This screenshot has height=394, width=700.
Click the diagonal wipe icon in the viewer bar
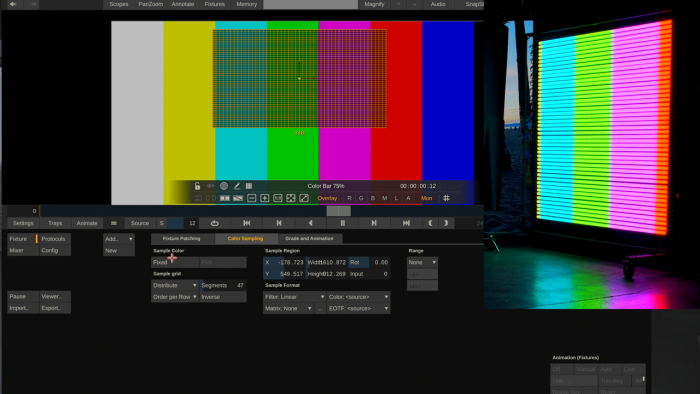click(238, 198)
